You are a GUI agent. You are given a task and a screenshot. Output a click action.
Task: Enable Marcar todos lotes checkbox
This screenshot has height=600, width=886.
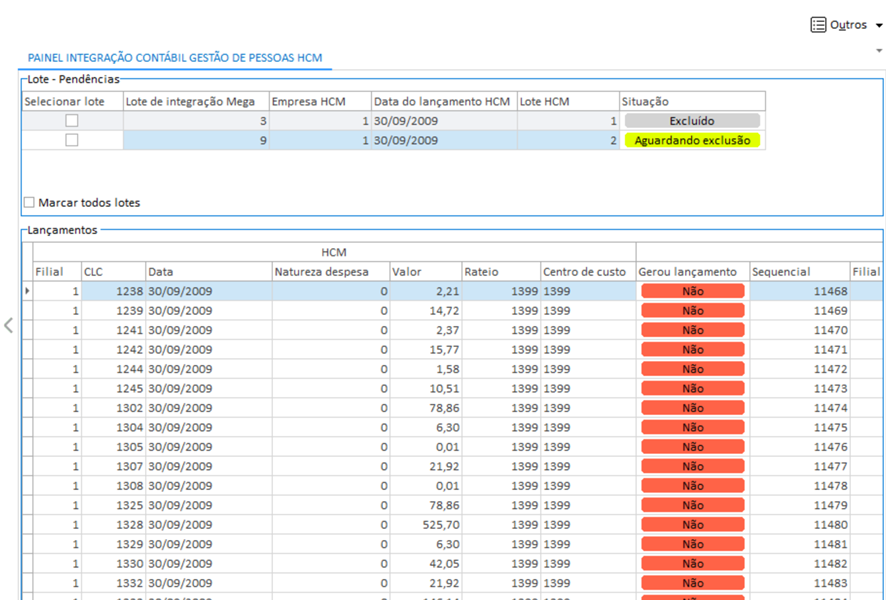click(x=29, y=203)
